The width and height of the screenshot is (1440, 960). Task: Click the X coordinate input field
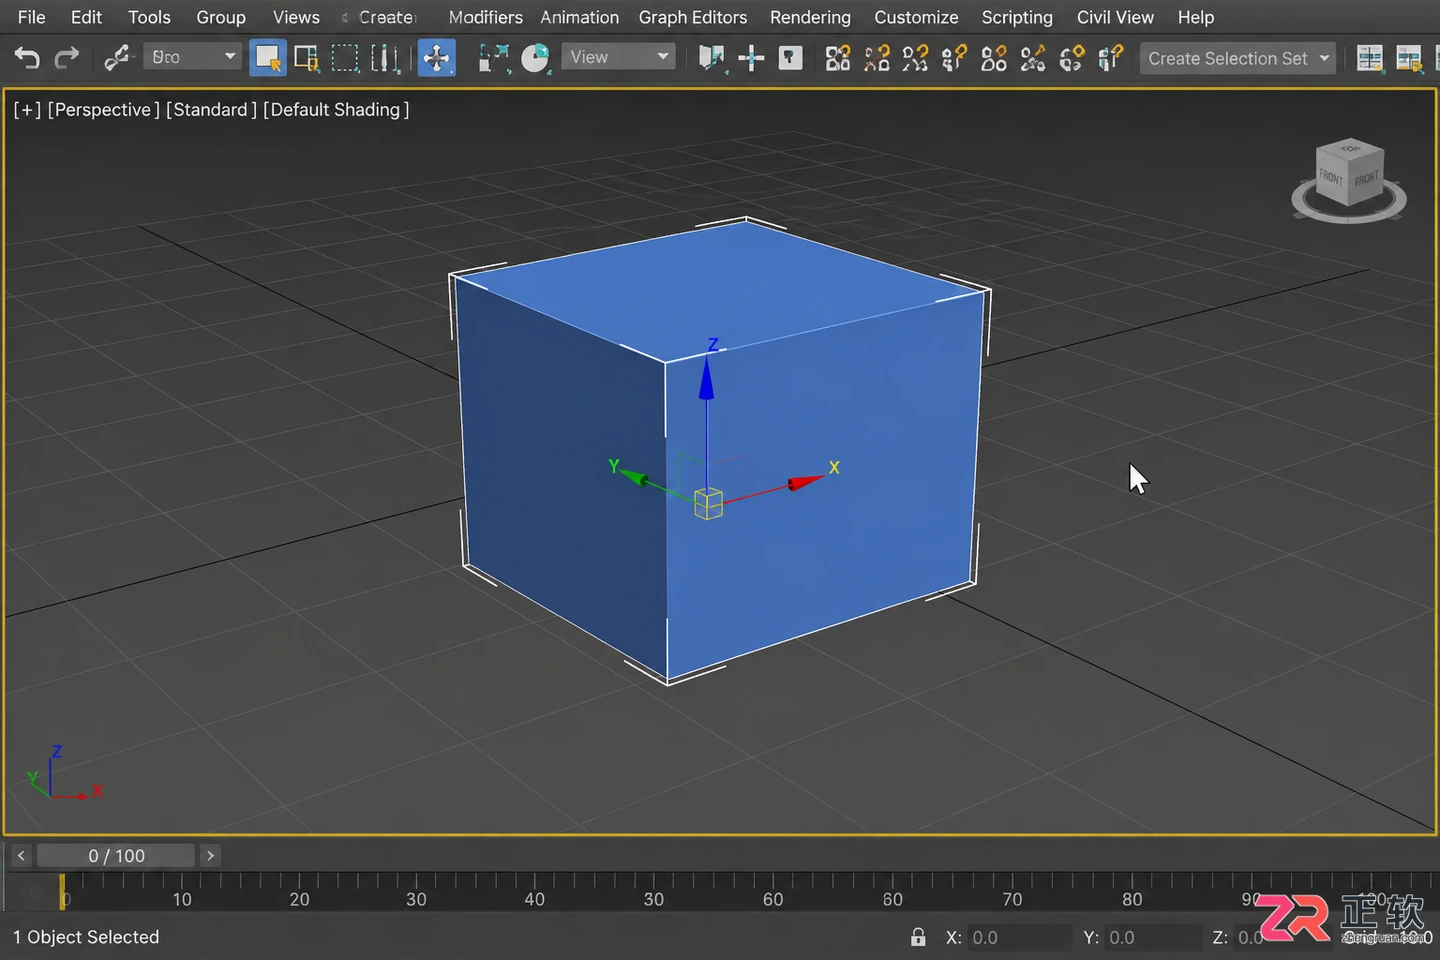click(1020, 937)
